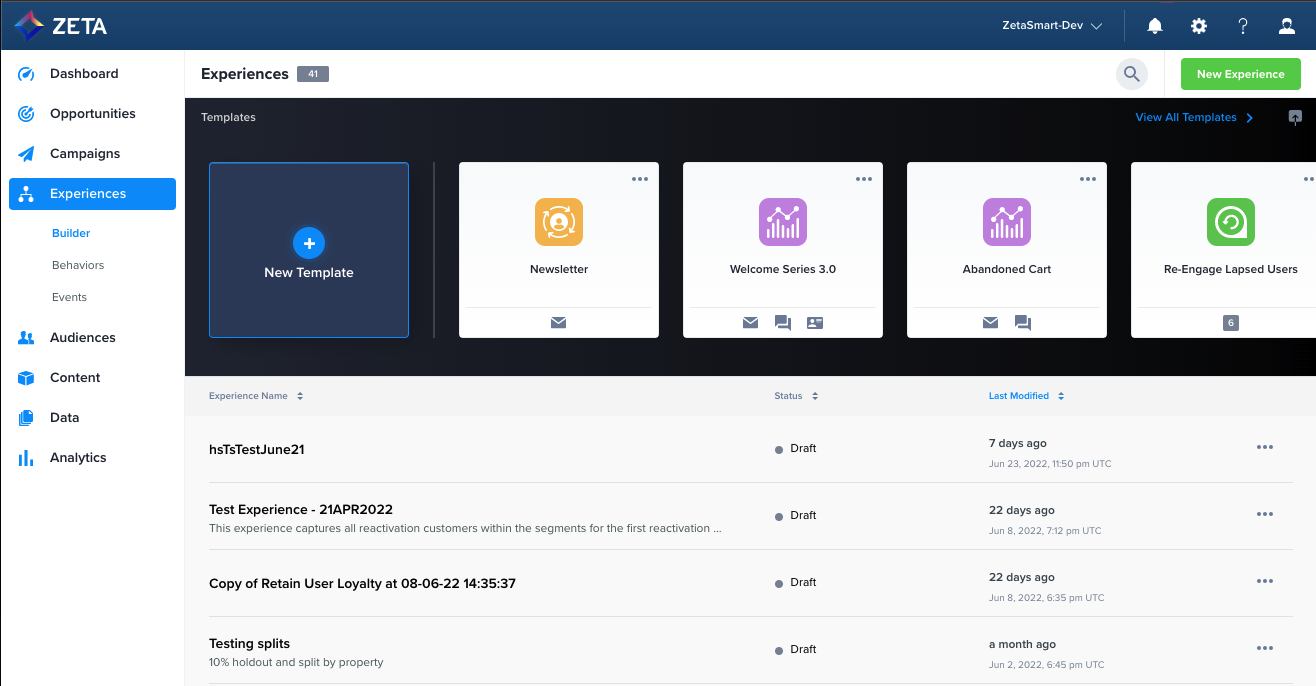Screen dimensions: 1316x686
Task: Open the user profile icon
Action: click(x=1287, y=26)
